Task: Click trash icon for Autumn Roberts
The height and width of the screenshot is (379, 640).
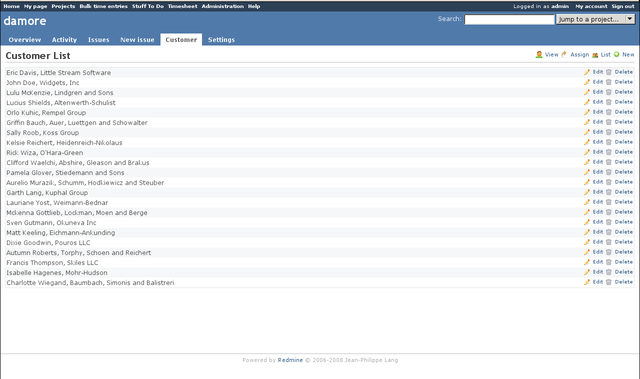Action: point(609,252)
